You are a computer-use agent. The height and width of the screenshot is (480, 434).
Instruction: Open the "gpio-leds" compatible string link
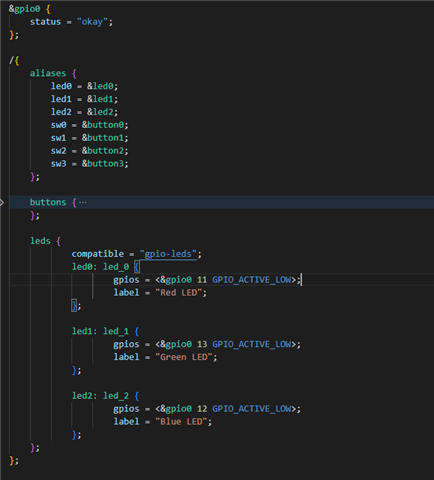168,254
